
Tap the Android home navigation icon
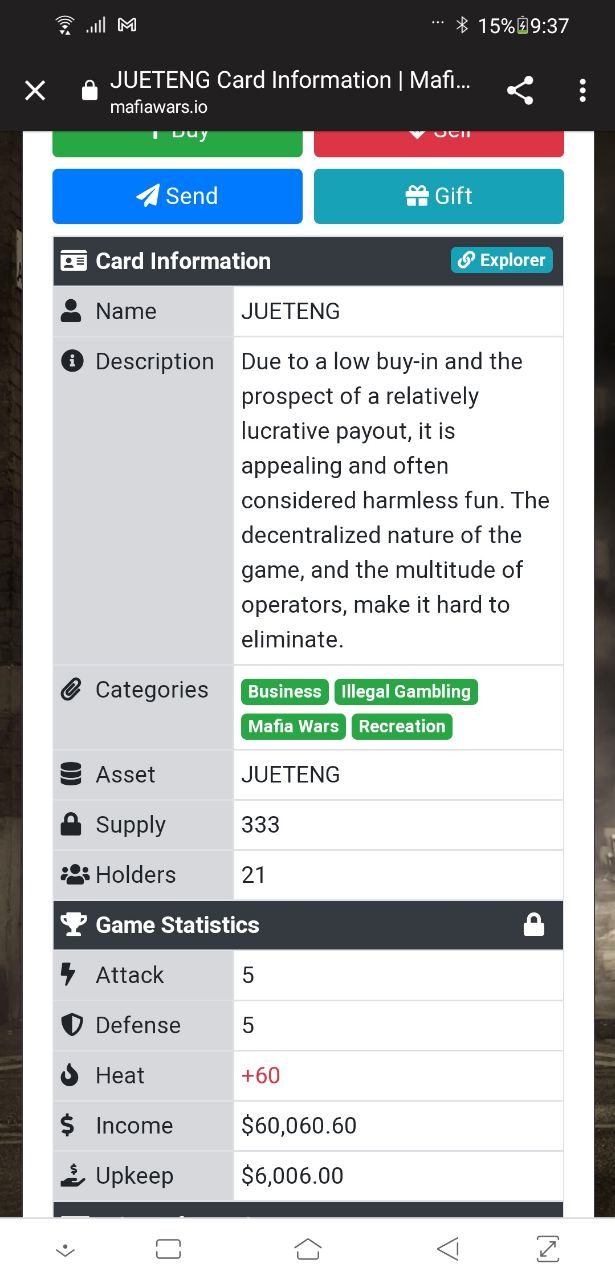(308, 1248)
